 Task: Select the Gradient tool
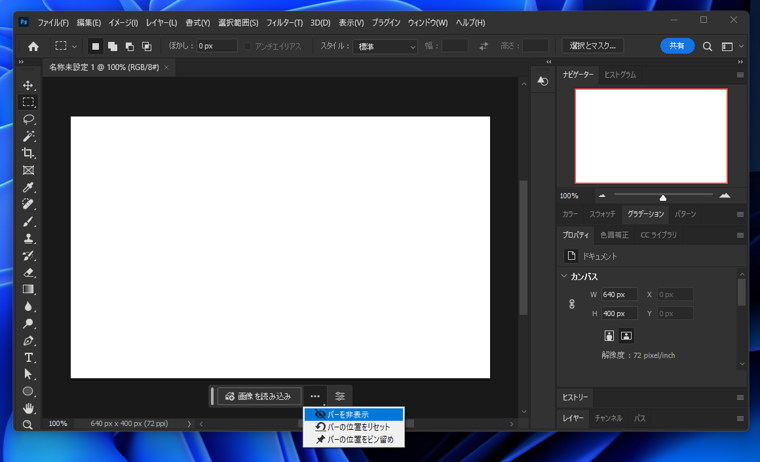point(28,289)
